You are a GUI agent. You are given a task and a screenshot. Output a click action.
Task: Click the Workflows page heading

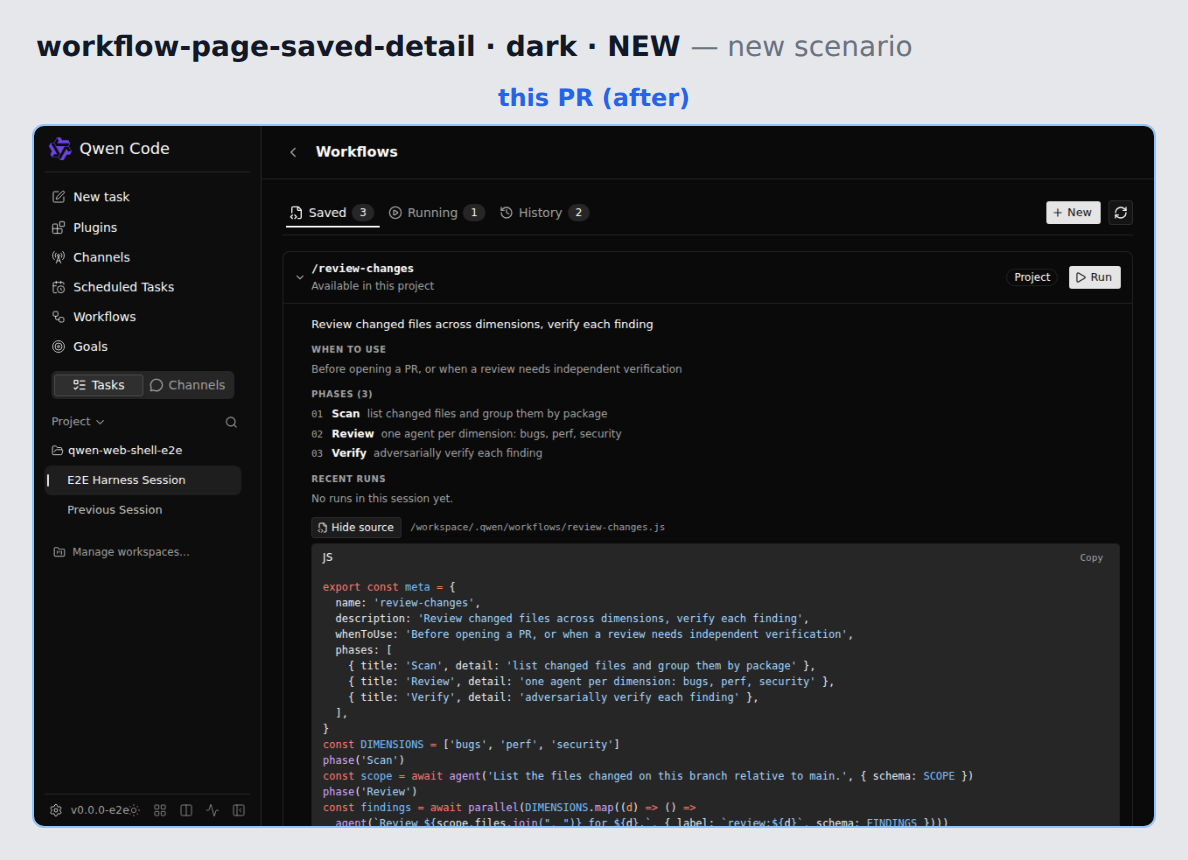[x=356, y=152]
